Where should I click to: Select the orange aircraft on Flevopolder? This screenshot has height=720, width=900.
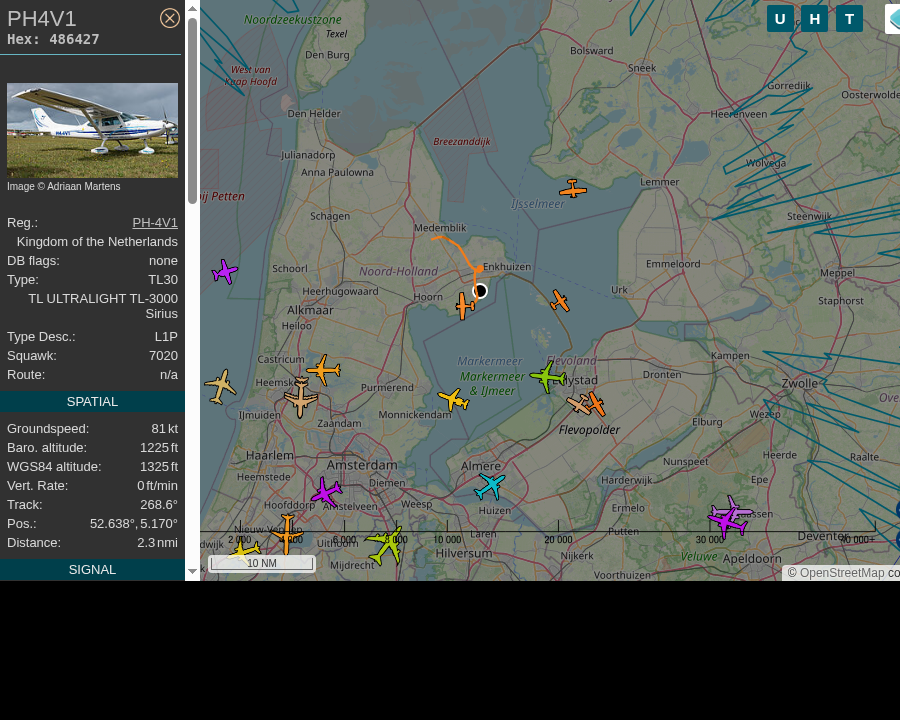coord(596,404)
